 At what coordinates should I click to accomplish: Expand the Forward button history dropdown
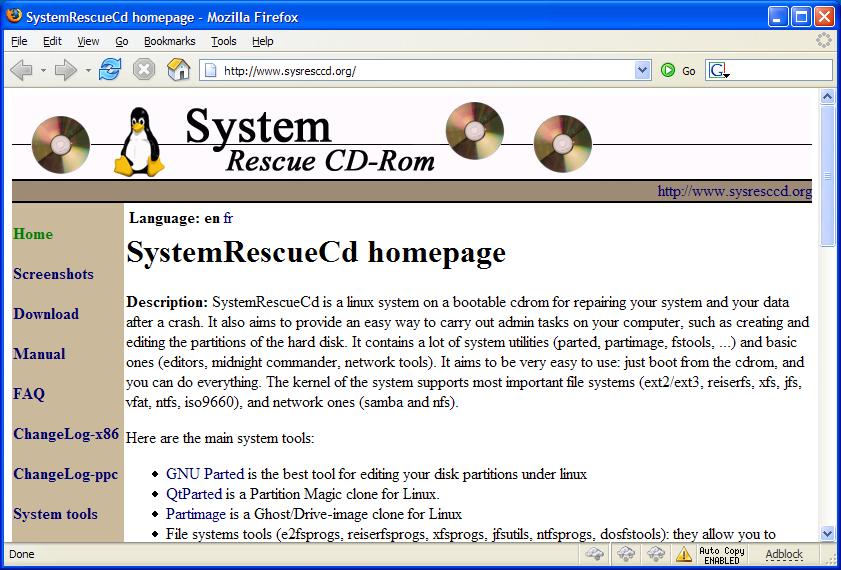coord(88,70)
